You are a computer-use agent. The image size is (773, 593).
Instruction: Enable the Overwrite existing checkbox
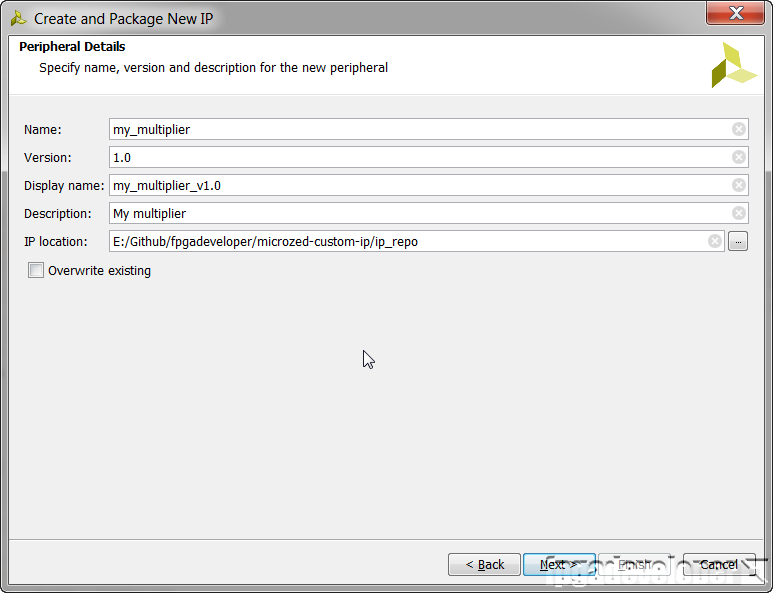35,270
